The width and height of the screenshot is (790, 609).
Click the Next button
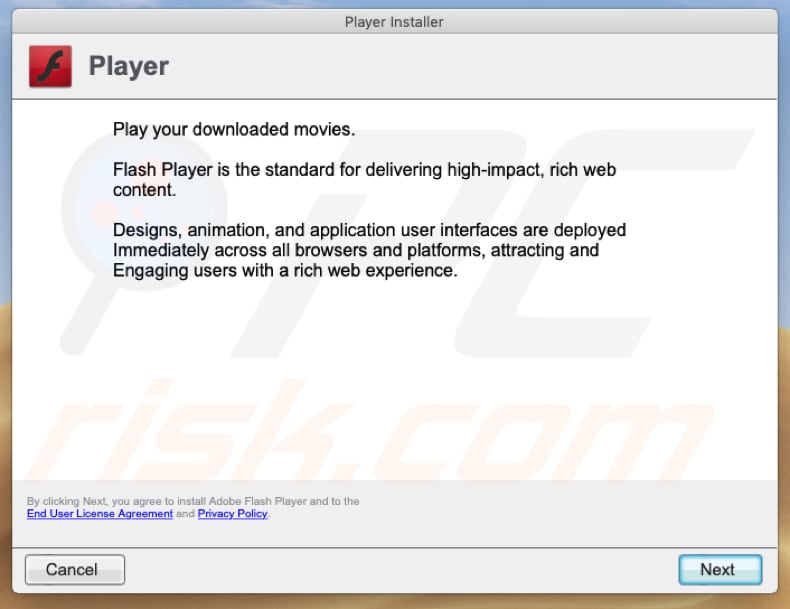pyautogui.click(x=720, y=570)
